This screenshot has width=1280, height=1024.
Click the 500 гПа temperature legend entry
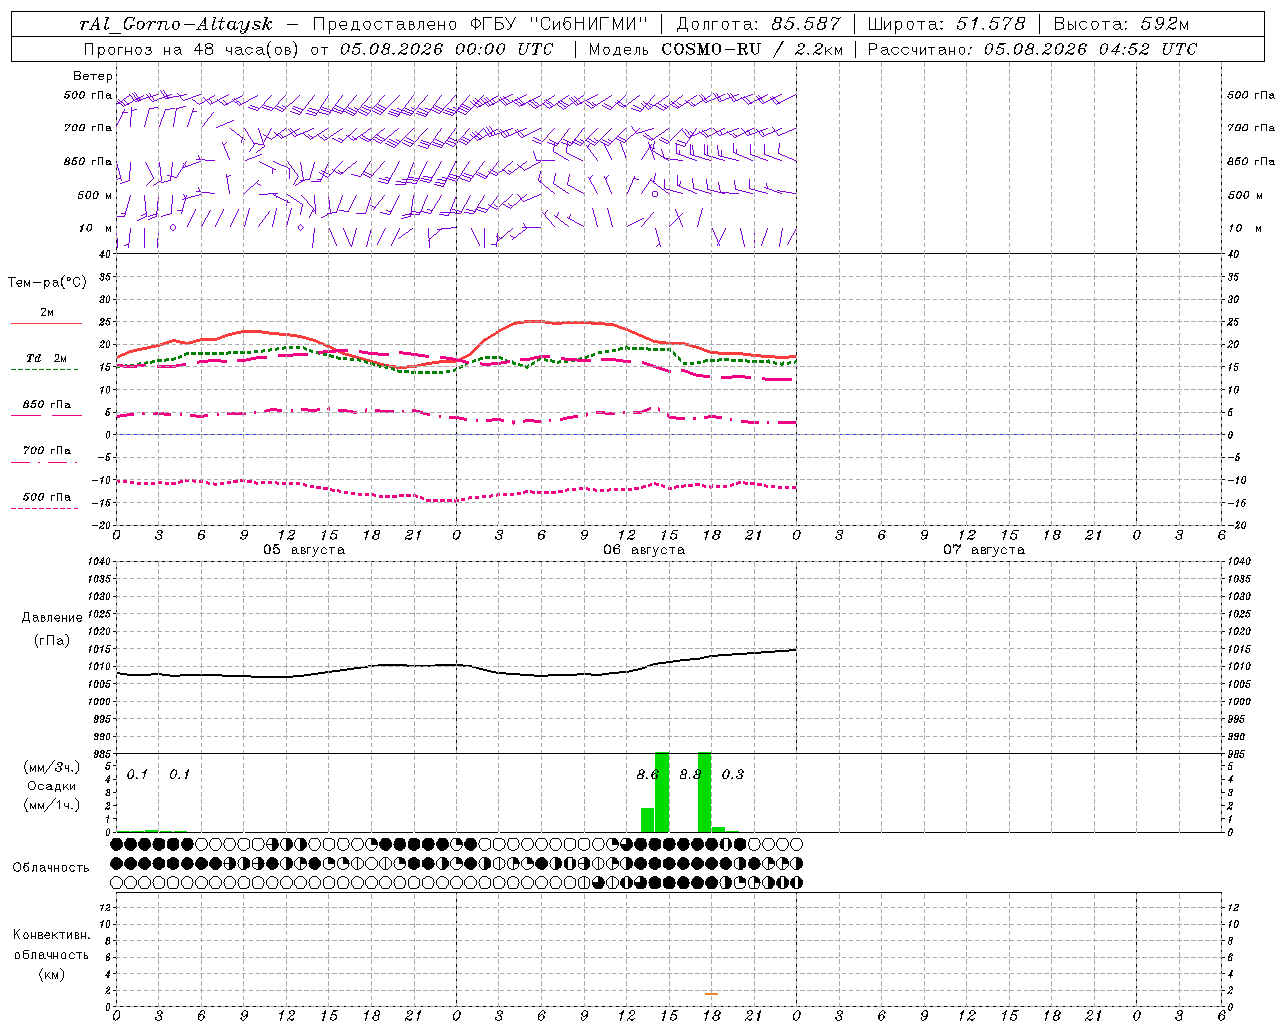click(47, 500)
